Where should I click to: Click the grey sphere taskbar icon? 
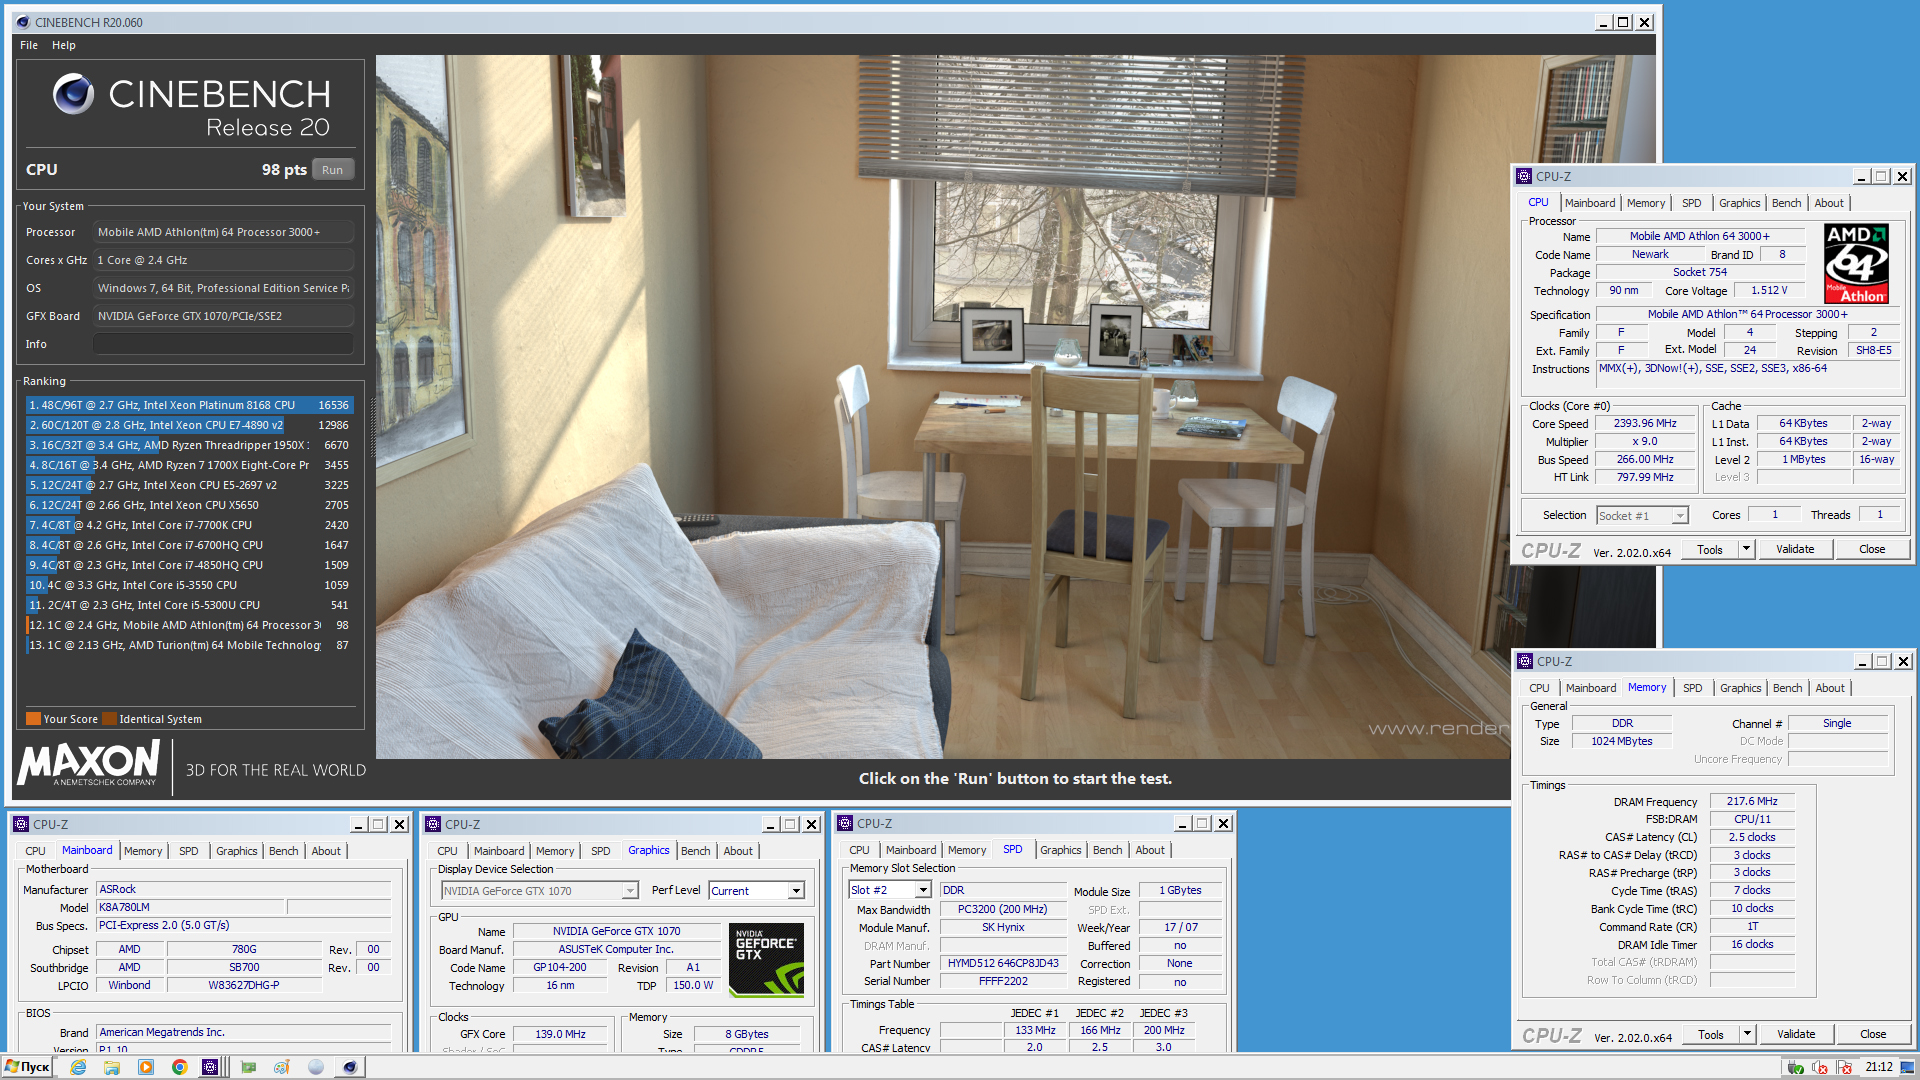point(316,1067)
